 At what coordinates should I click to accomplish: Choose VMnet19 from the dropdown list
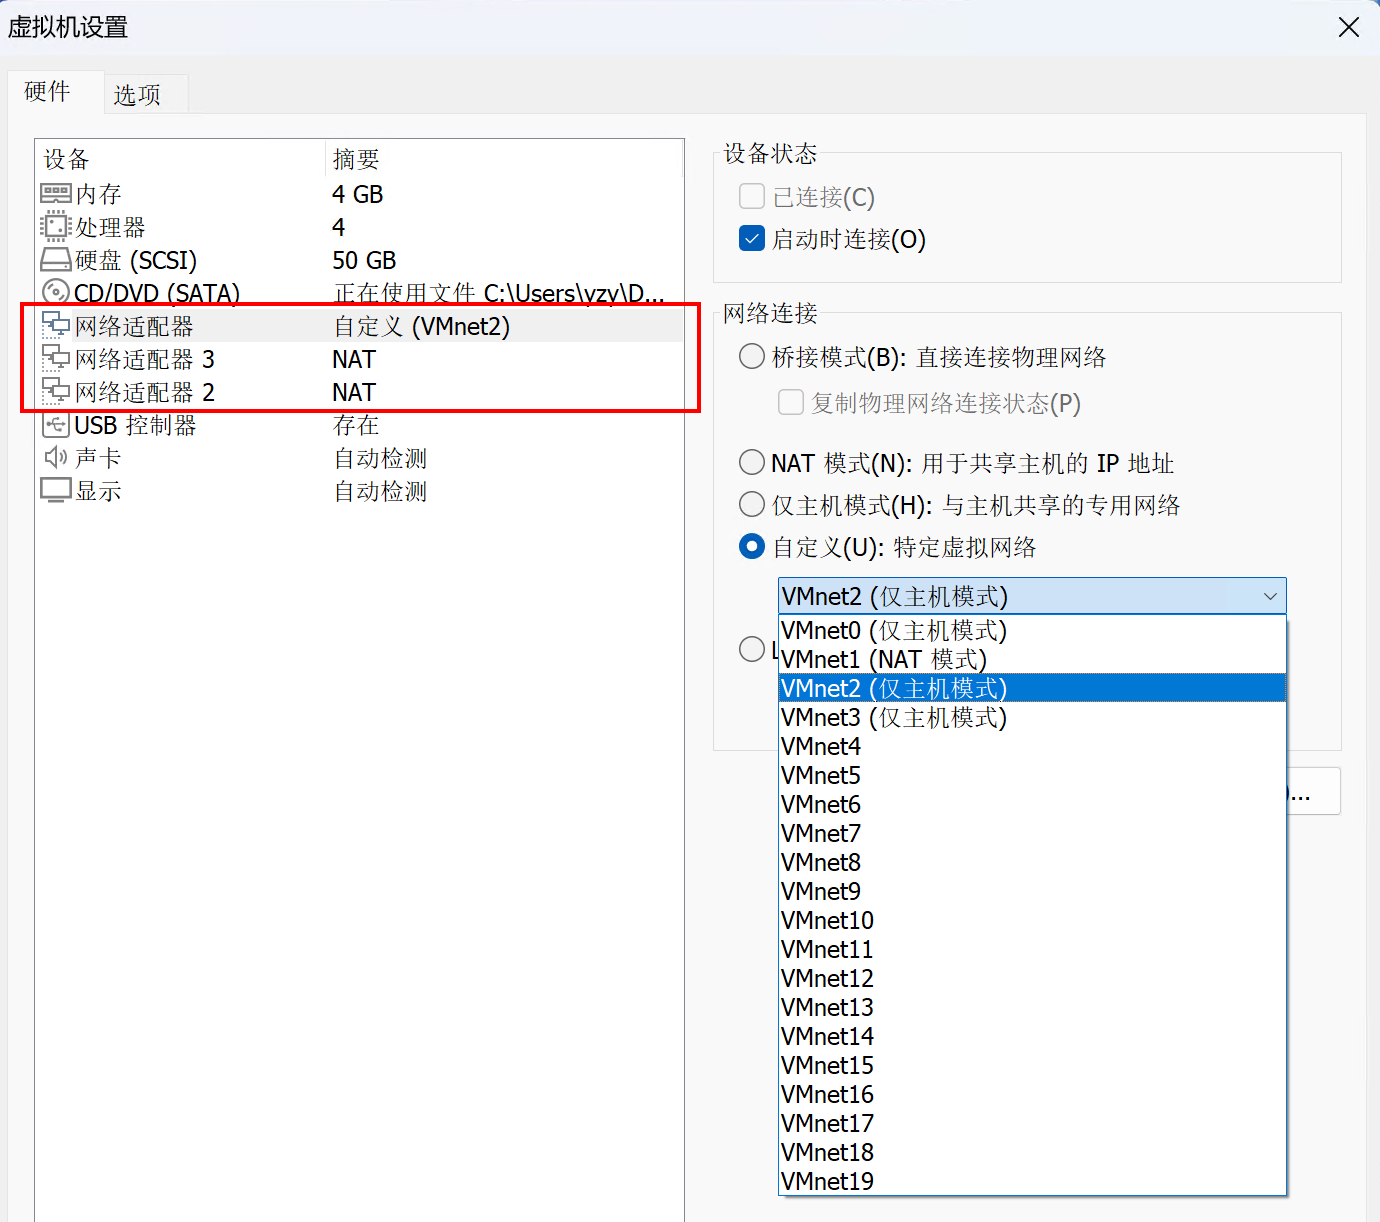click(1032, 1181)
